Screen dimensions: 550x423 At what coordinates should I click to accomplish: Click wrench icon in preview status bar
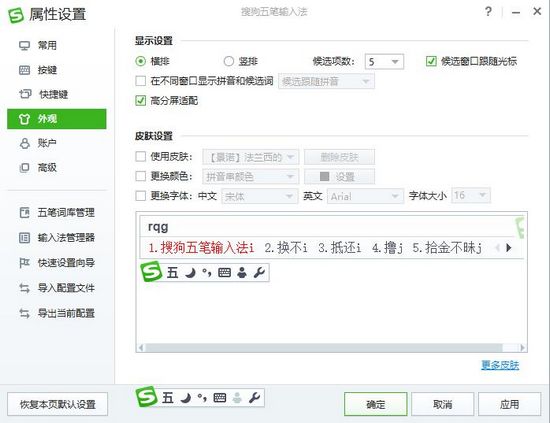[x=259, y=273]
